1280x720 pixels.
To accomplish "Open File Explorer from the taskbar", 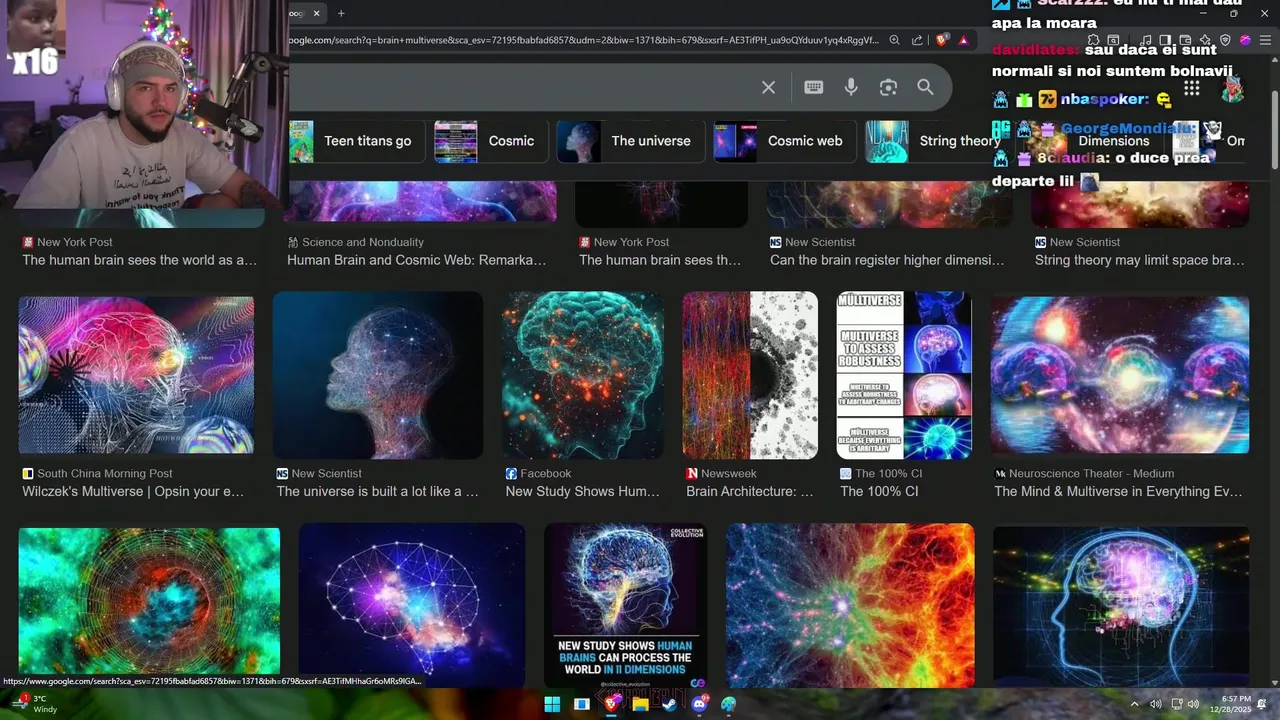I will [x=640, y=704].
